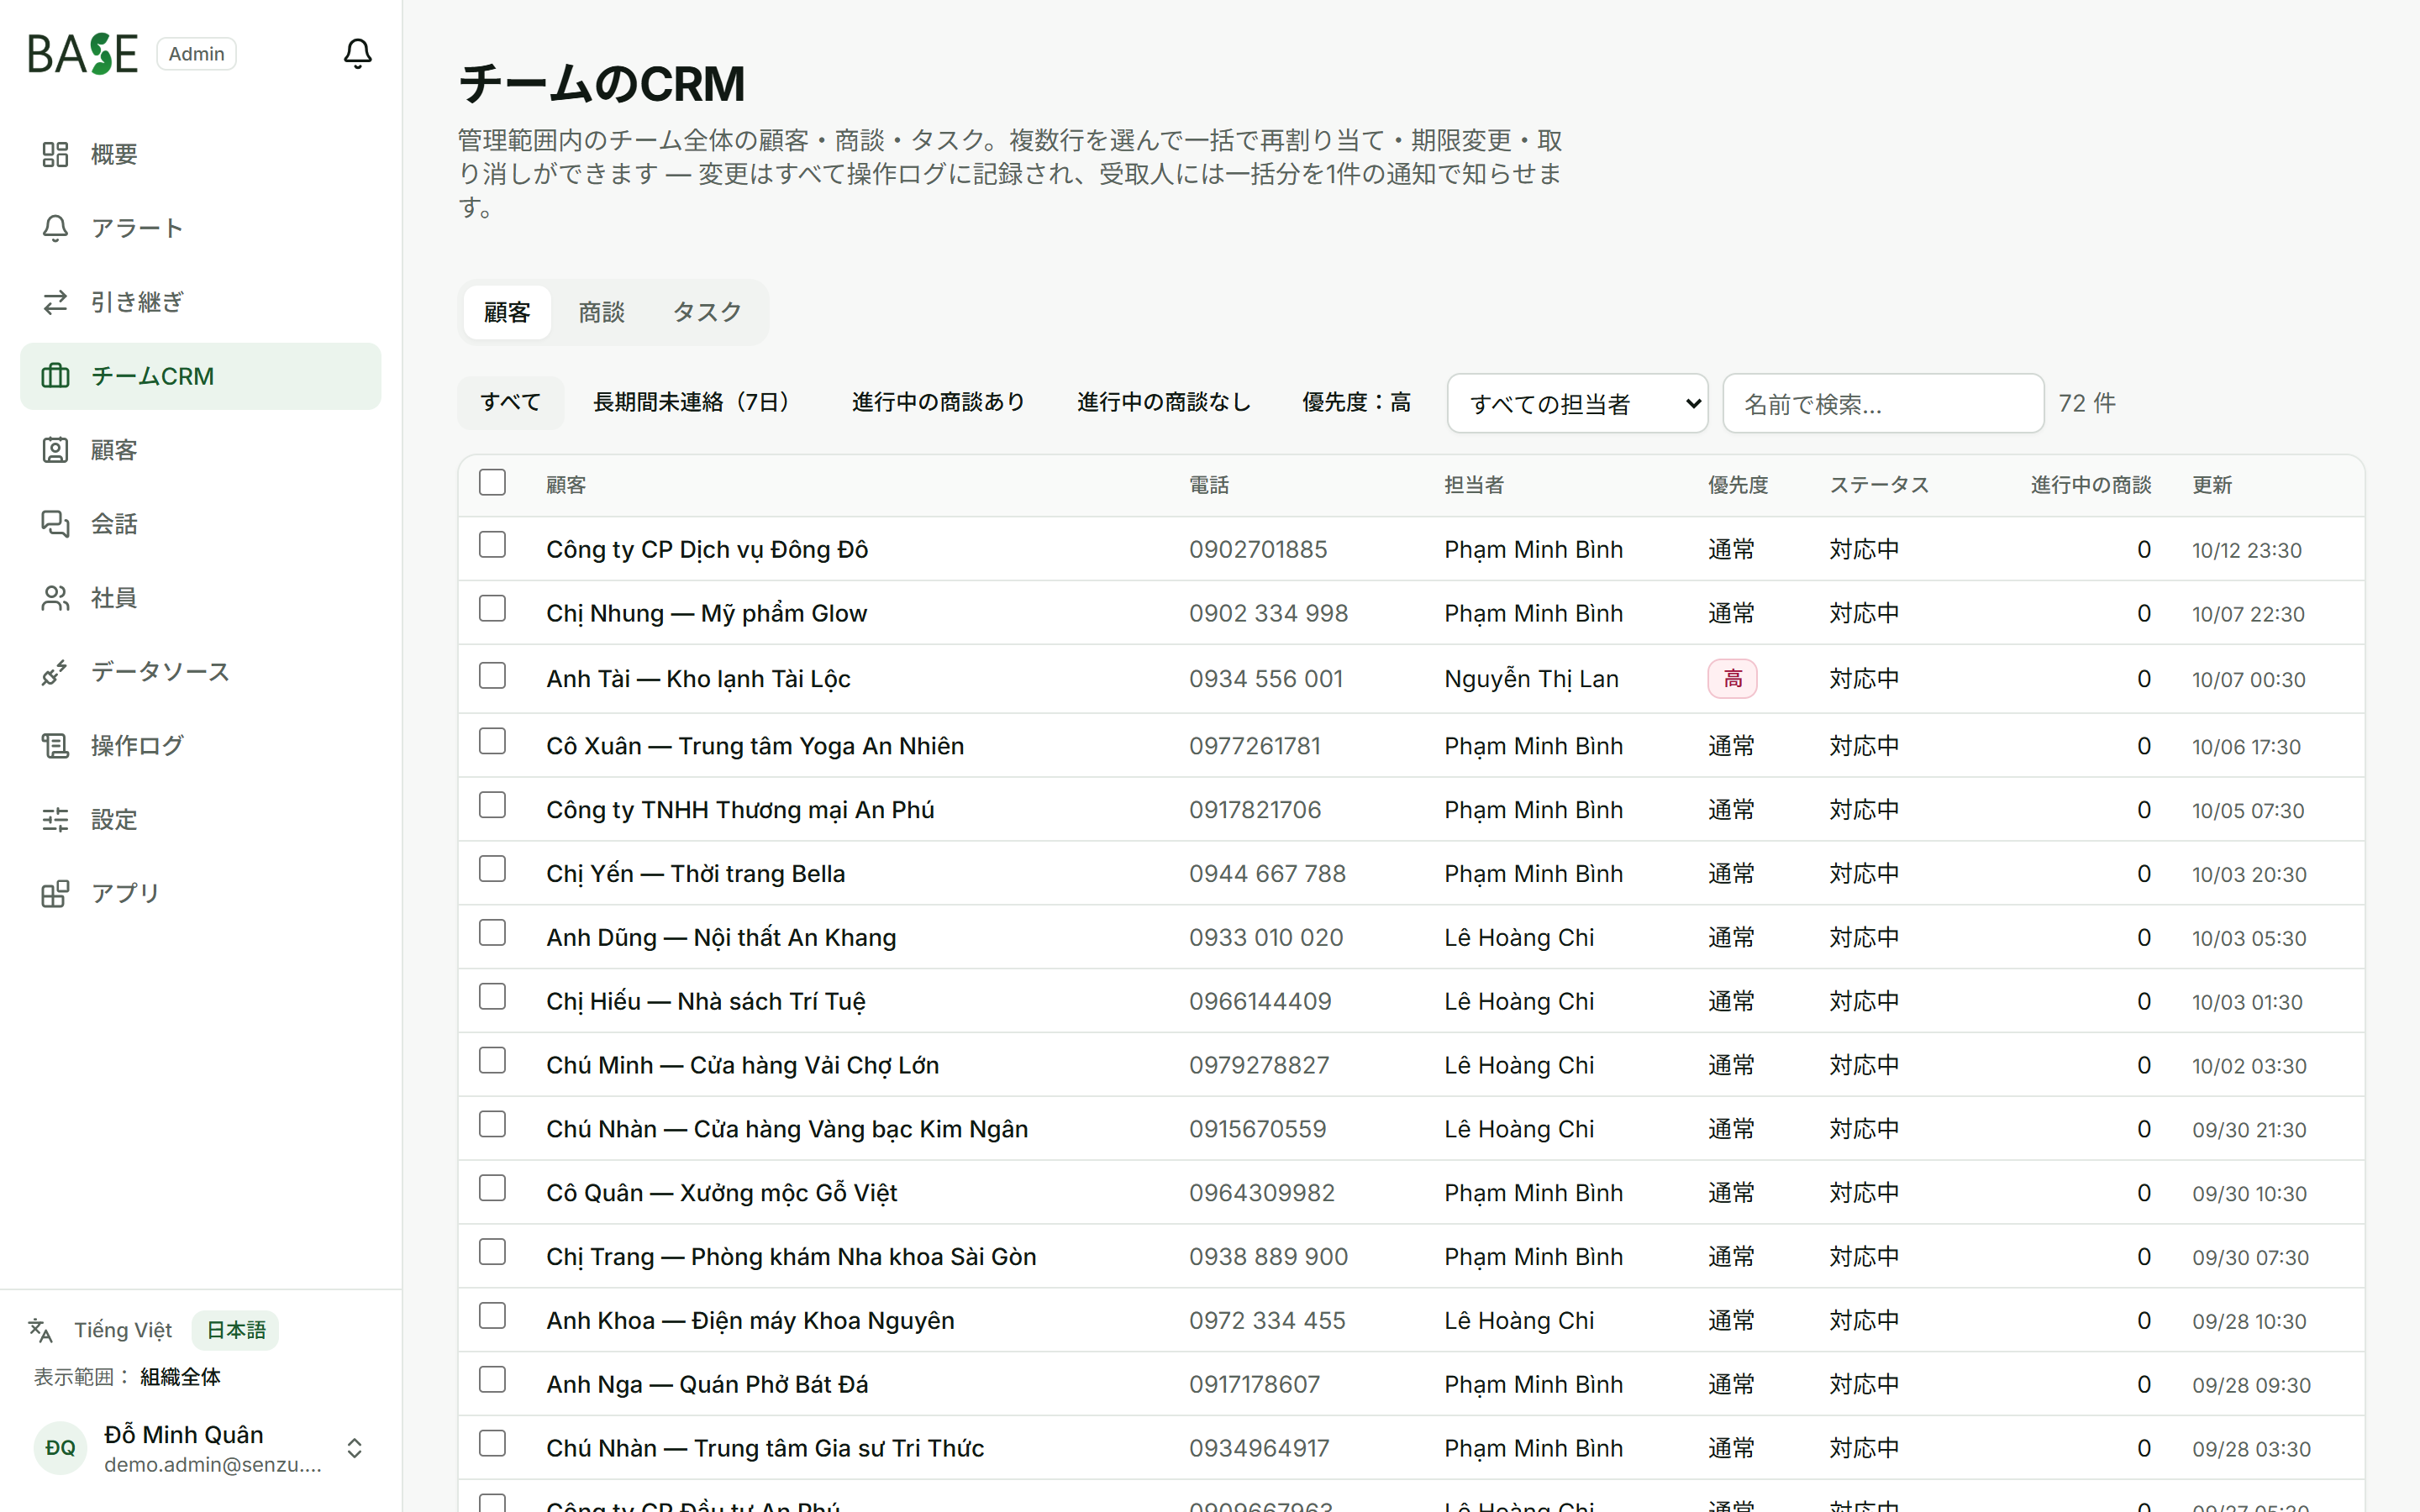2420x1512 pixels.
Task: Click the BASE logo
Action: tap(82, 54)
